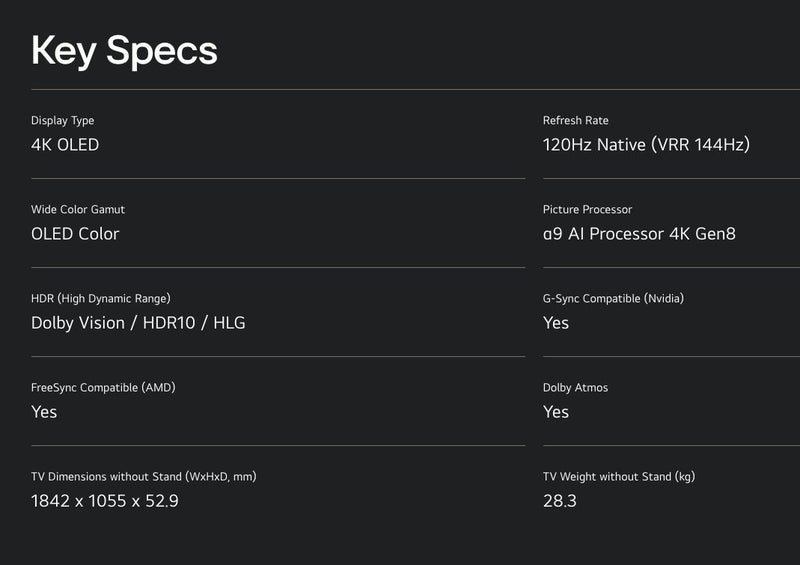Select the 120Hz Native (VRR 144Hz) value

646,145
